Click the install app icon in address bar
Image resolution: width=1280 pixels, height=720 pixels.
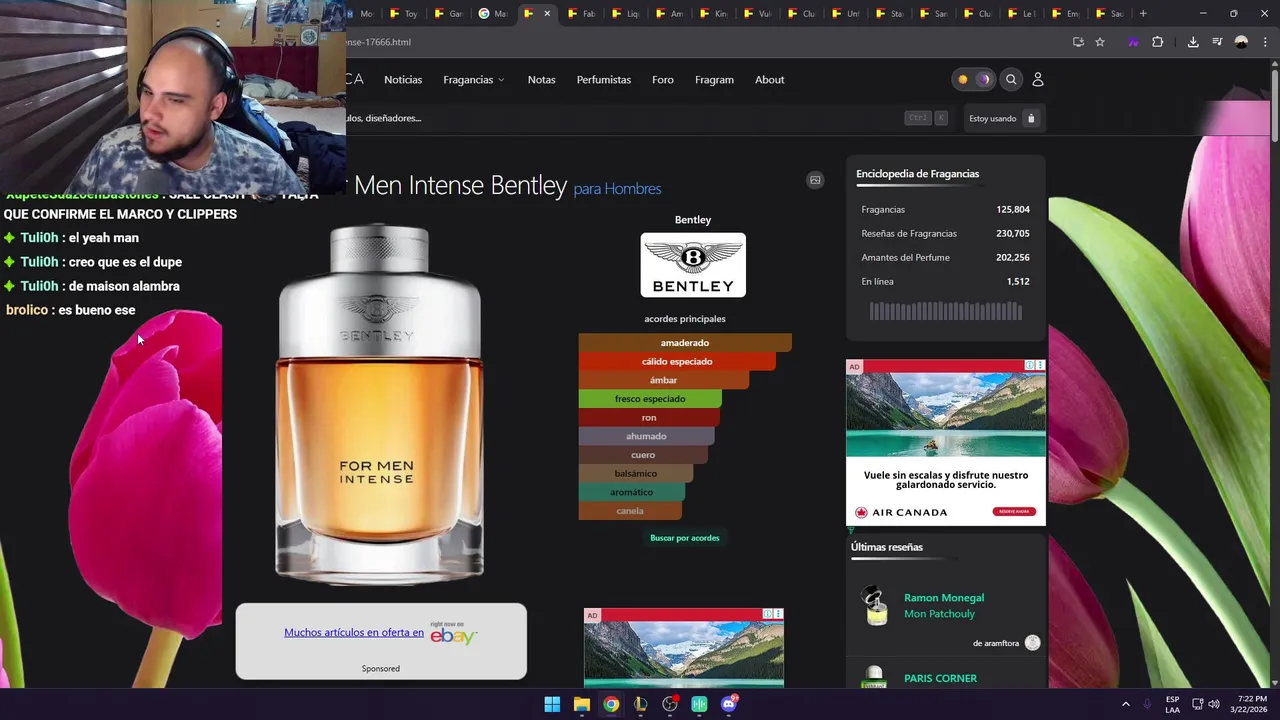(1078, 42)
